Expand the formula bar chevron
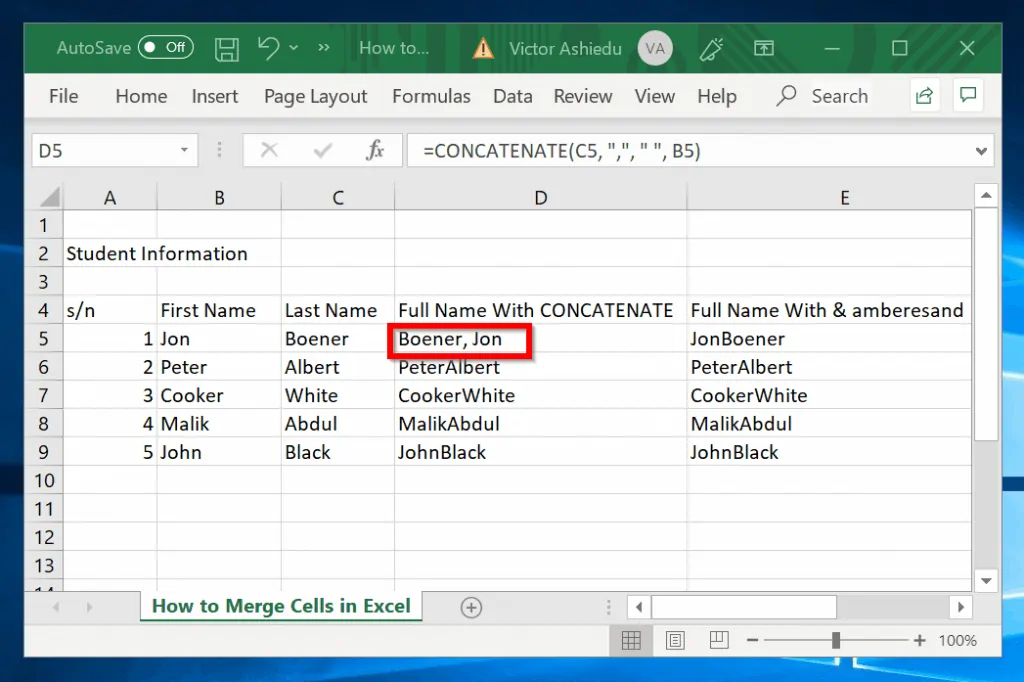The image size is (1024, 682). pos(981,151)
